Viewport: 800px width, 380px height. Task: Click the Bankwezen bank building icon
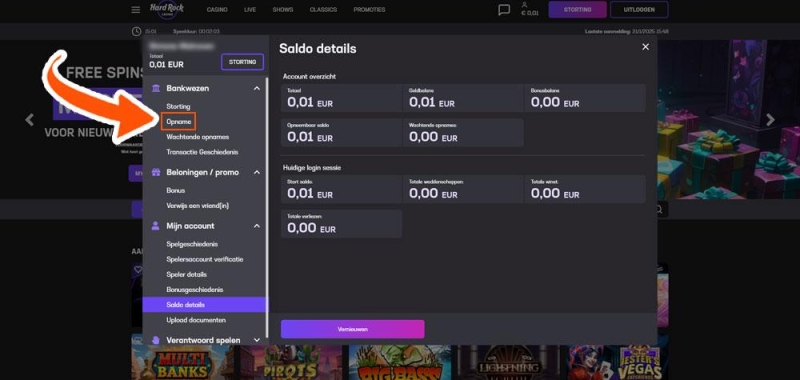point(156,88)
